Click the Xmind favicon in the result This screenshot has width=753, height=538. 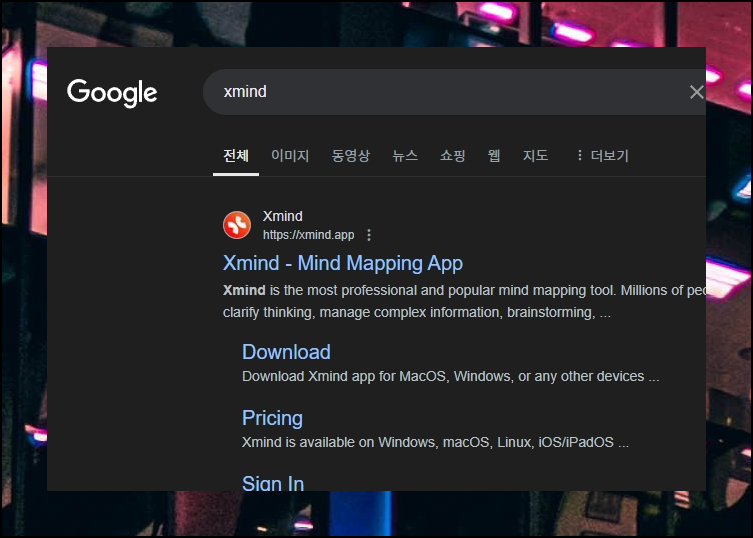pos(237,225)
